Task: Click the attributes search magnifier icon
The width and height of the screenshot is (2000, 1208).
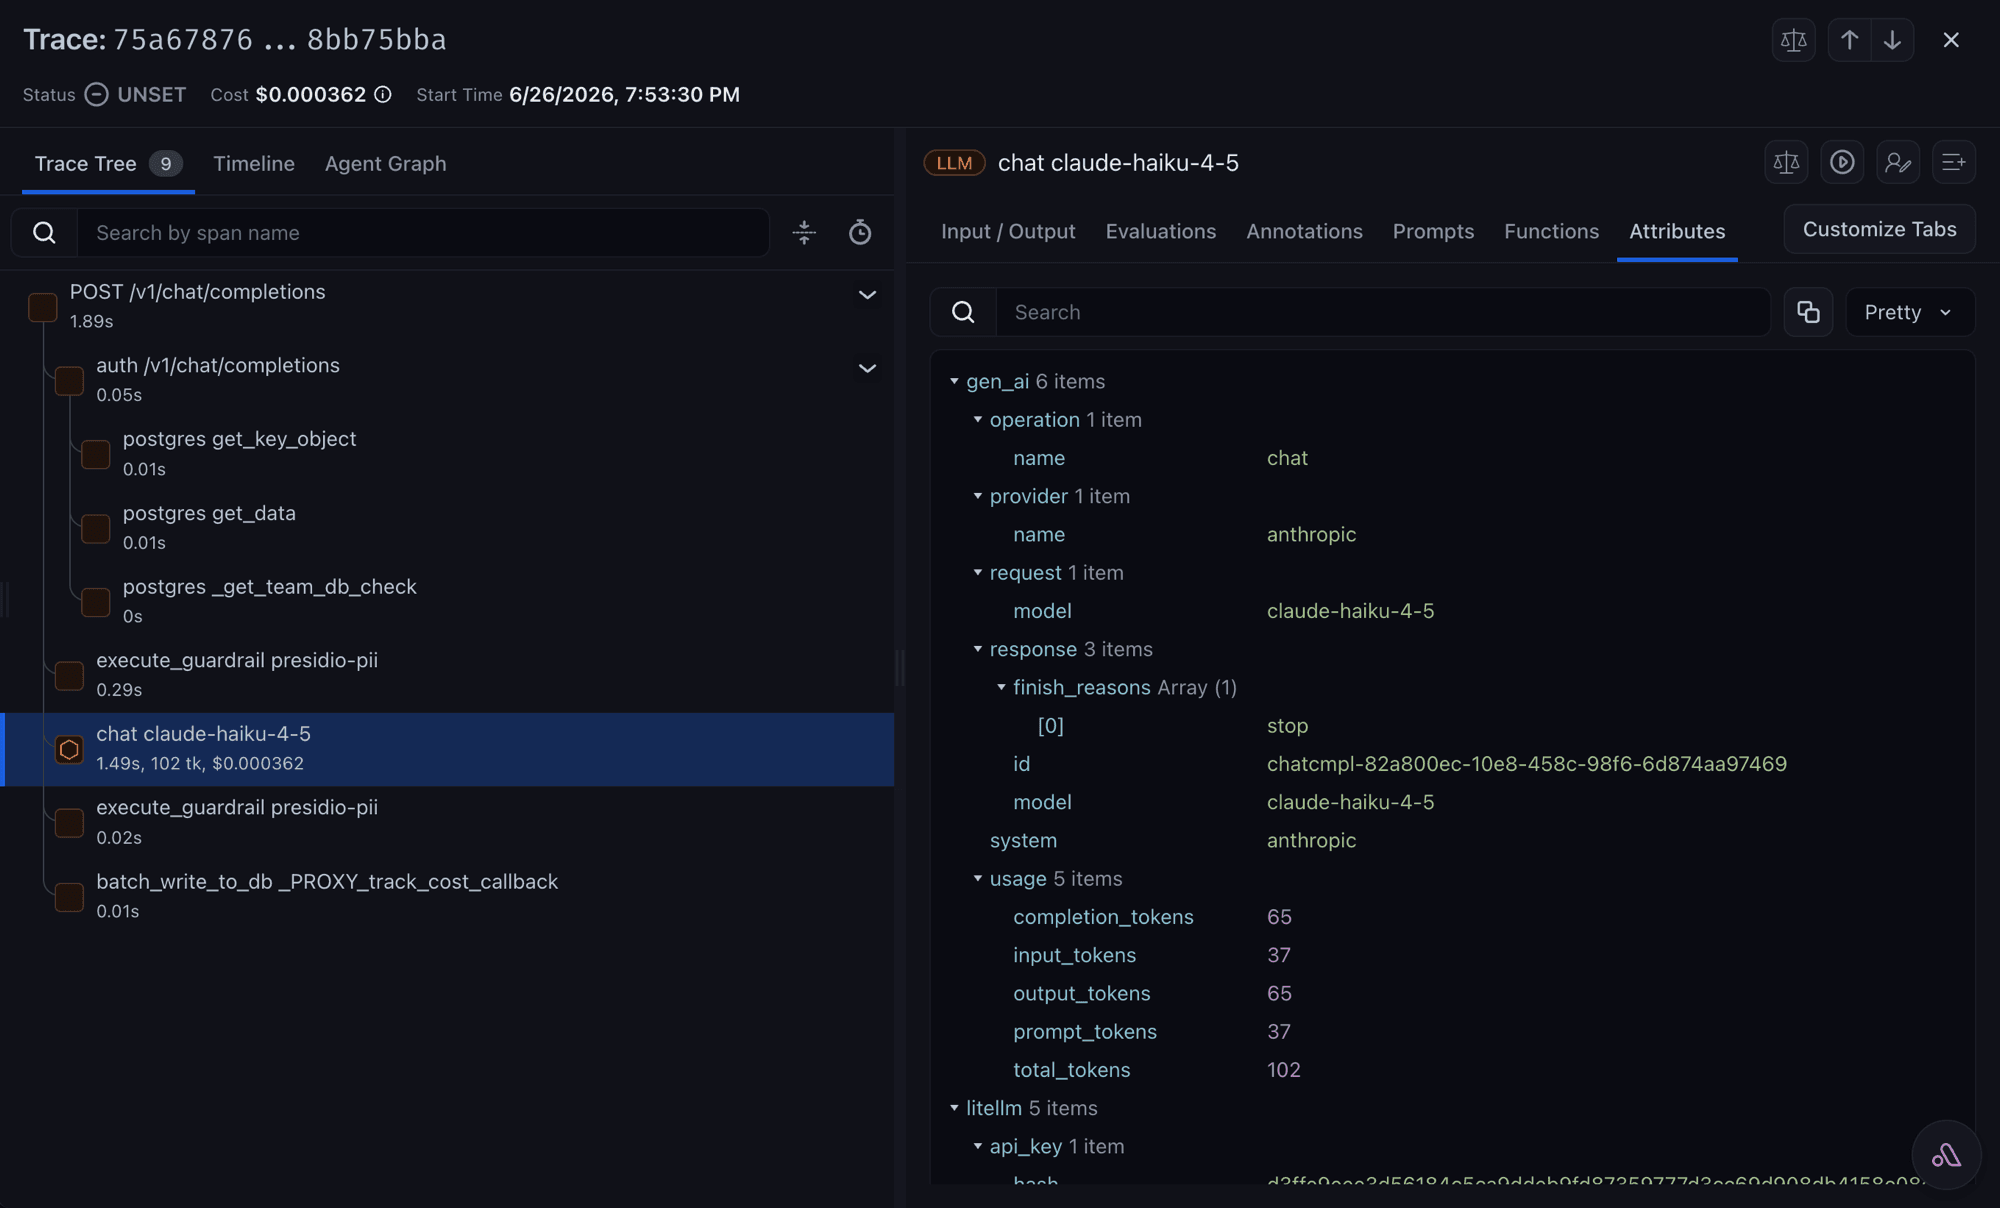Action: coord(963,312)
